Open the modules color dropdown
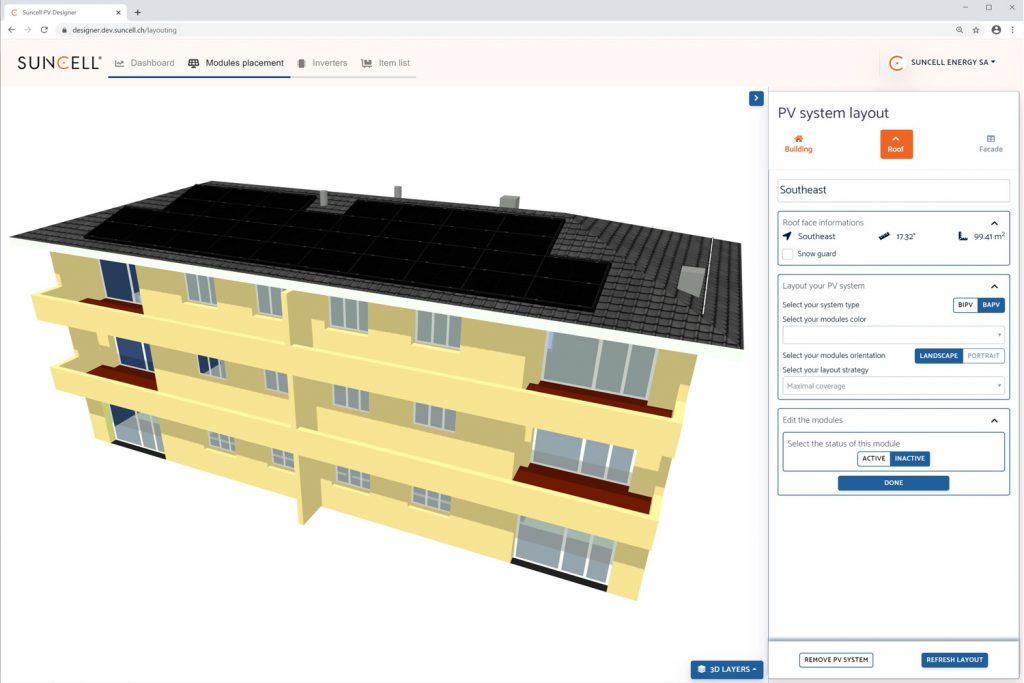This screenshot has width=1024, height=683. tap(893, 335)
